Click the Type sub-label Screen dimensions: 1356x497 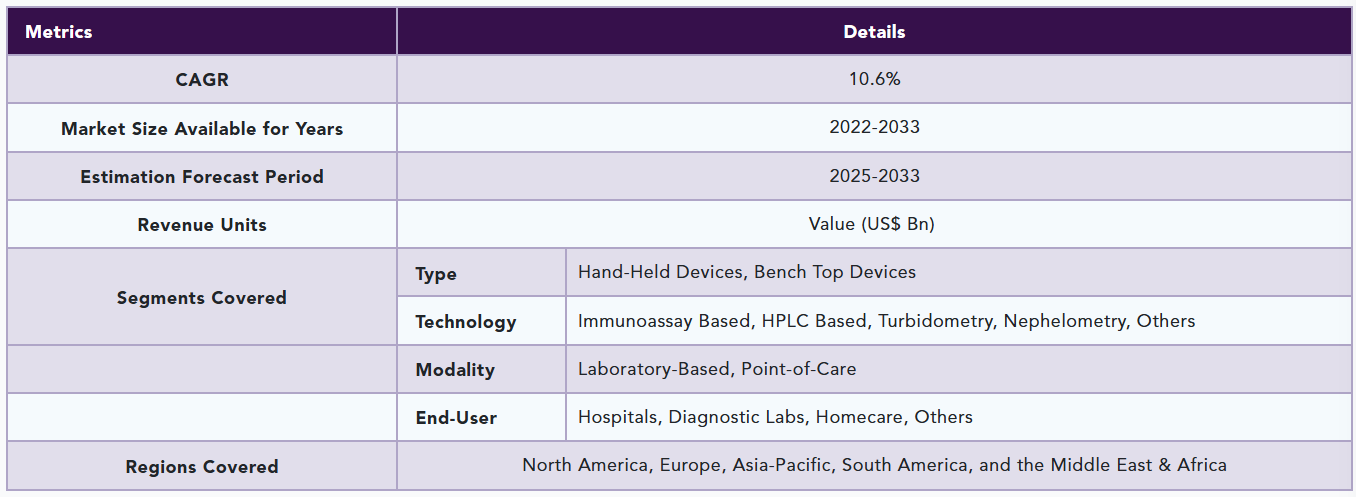[436, 274]
